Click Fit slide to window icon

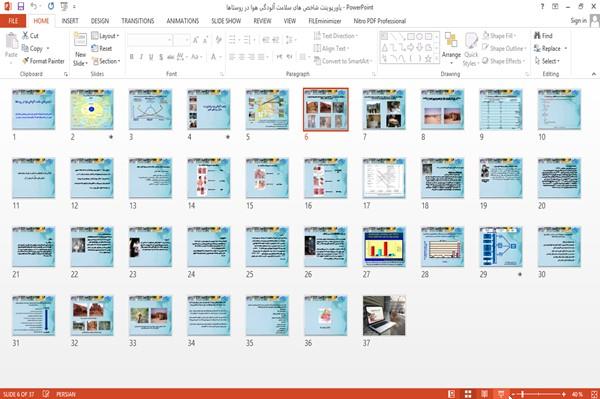594,394
